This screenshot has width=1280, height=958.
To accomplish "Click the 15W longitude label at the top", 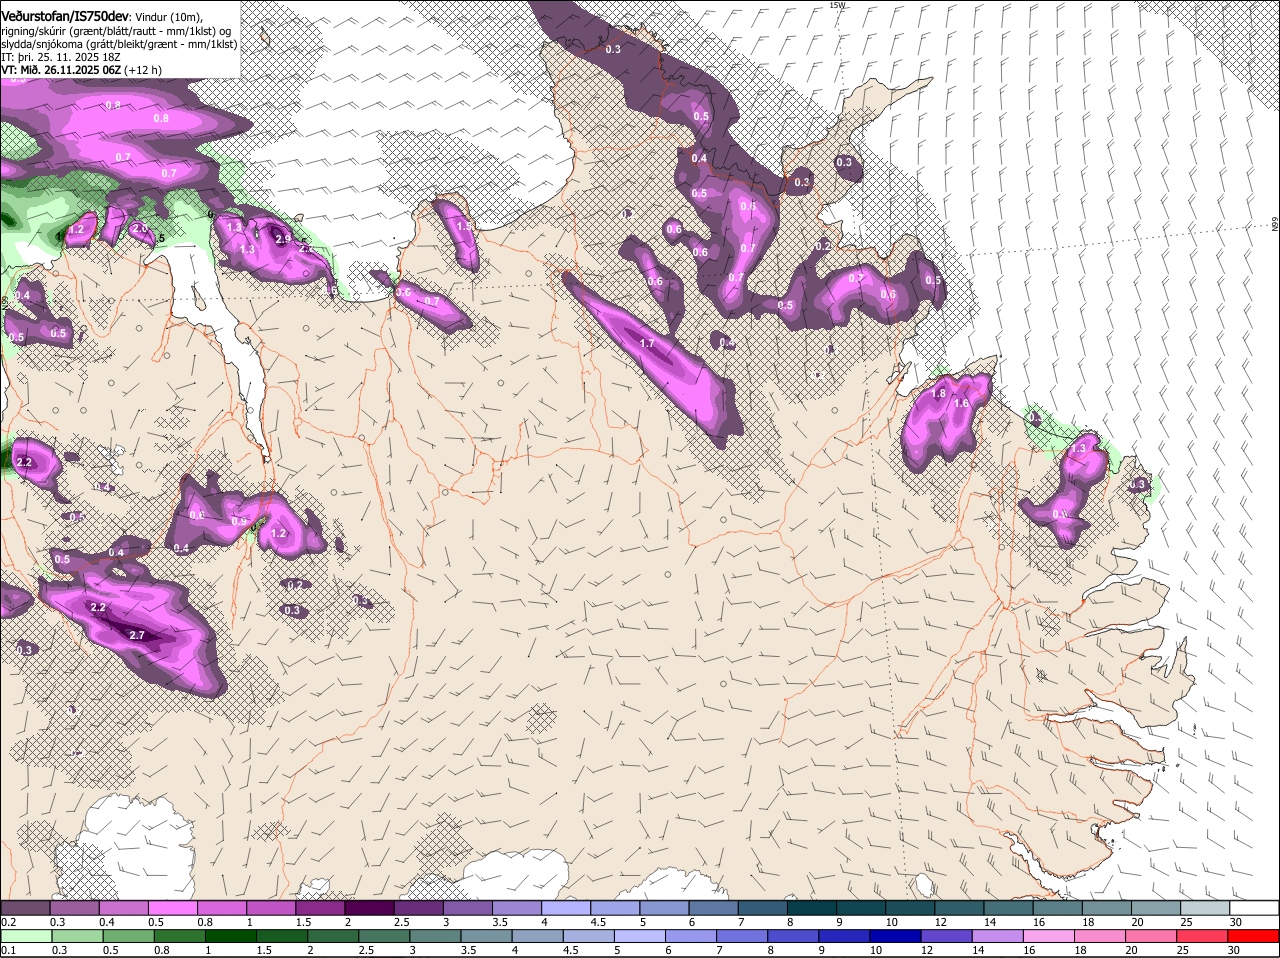I will click(837, 5).
